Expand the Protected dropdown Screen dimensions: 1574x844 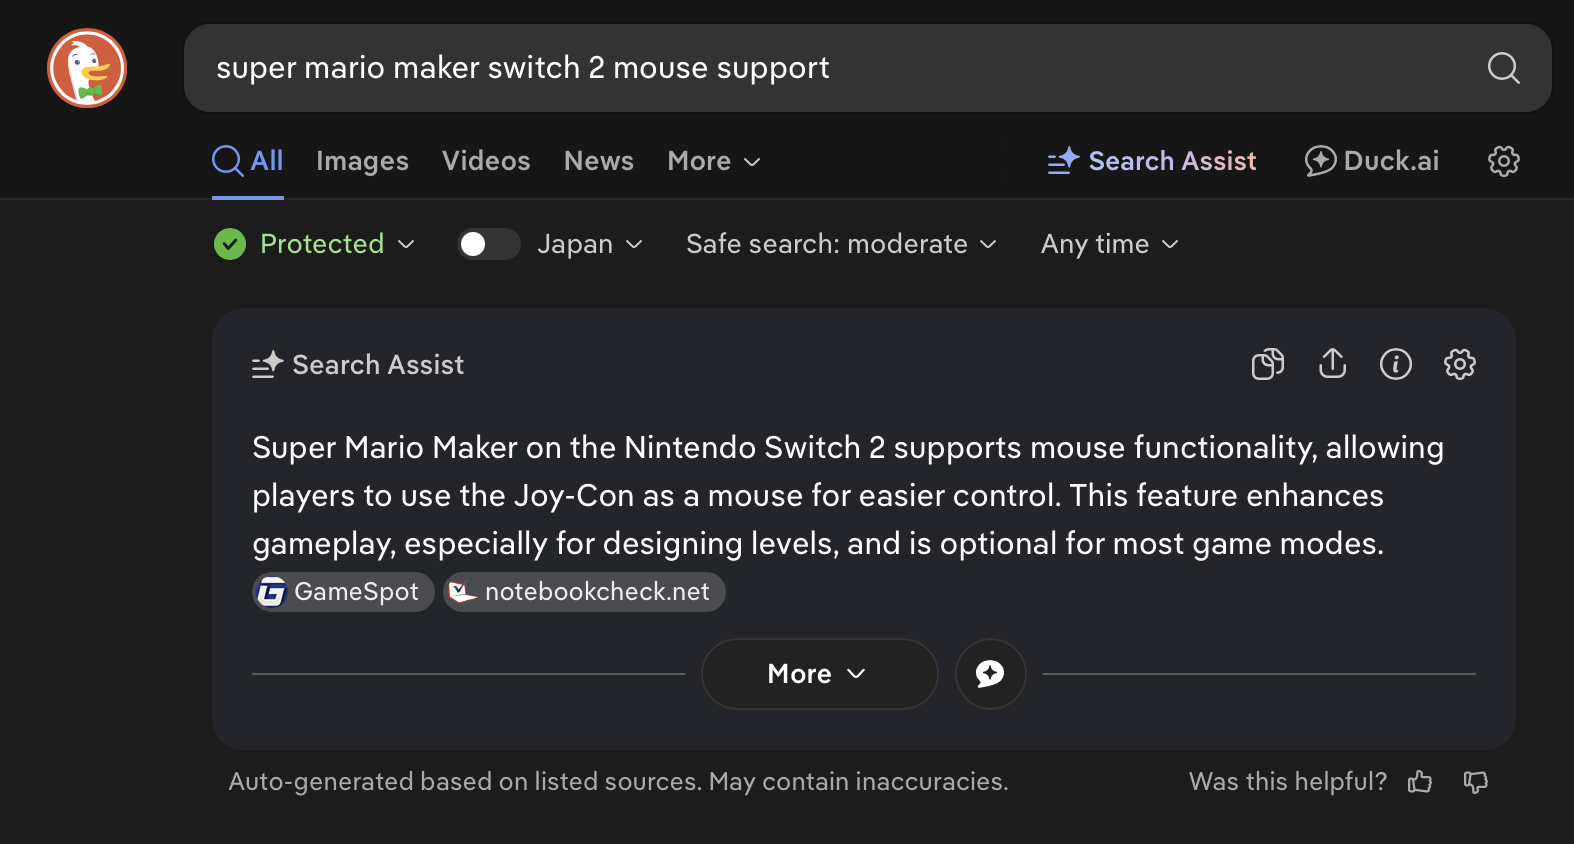(315, 244)
